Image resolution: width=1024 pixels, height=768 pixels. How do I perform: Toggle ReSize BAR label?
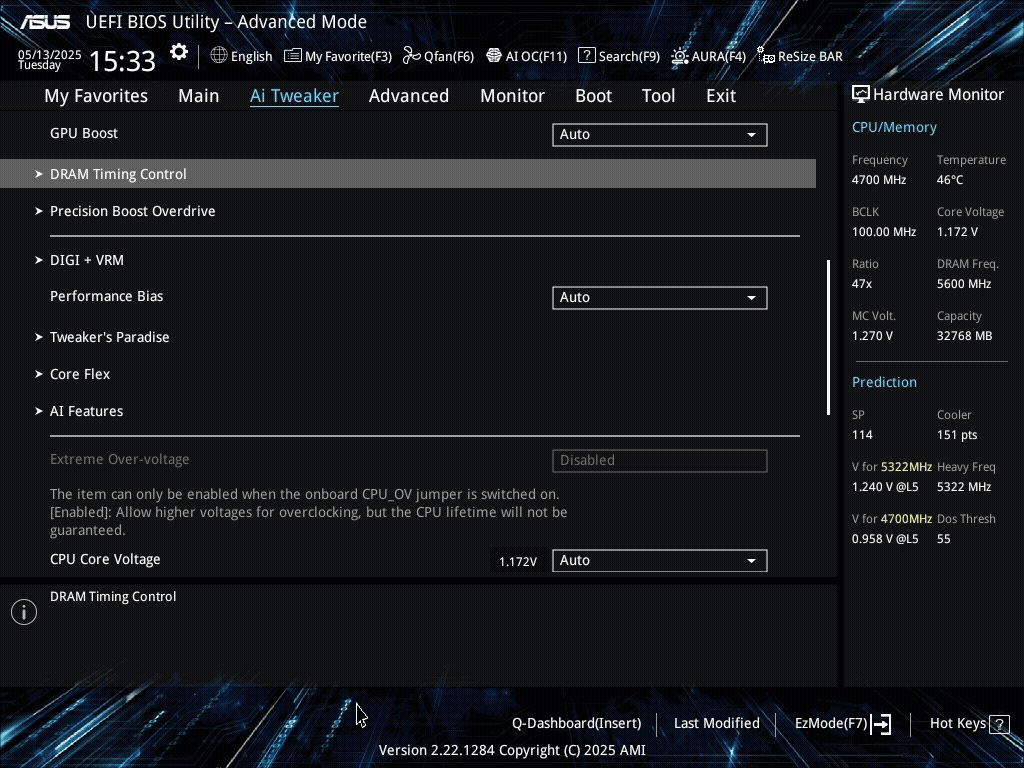[x=810, y=57]
